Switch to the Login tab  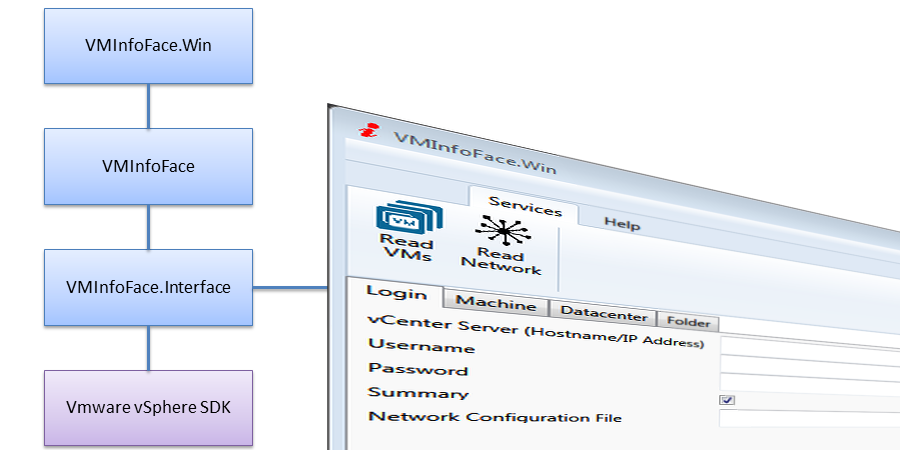click(396, 293)
